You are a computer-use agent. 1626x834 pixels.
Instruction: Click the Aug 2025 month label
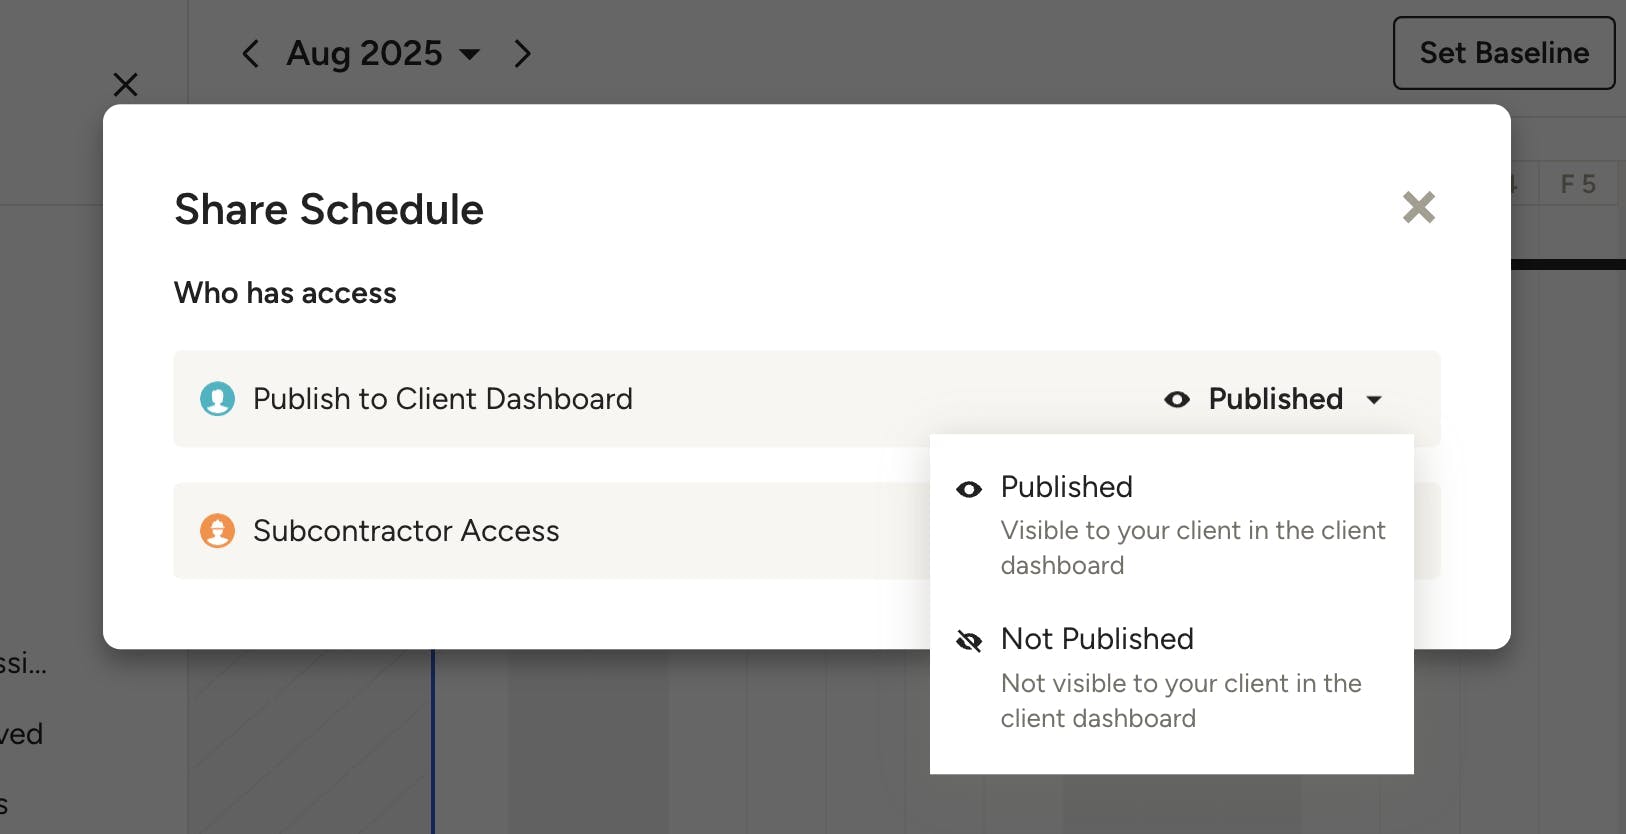[364, 54]
